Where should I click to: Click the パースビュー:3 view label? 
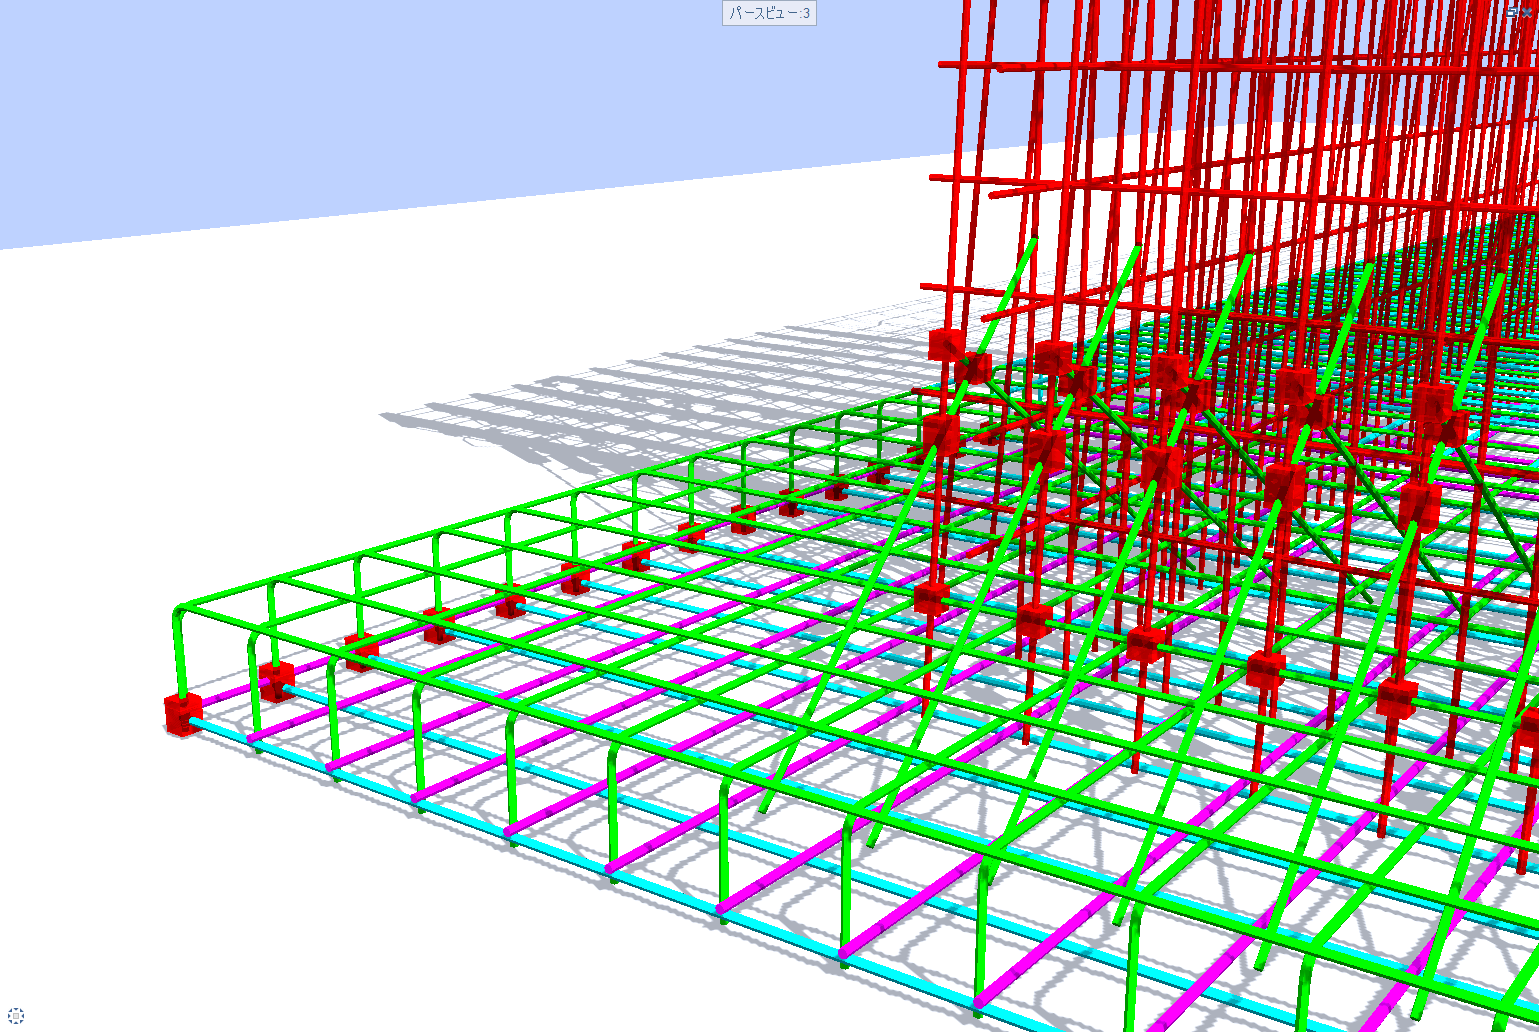(x=769, y=13)
